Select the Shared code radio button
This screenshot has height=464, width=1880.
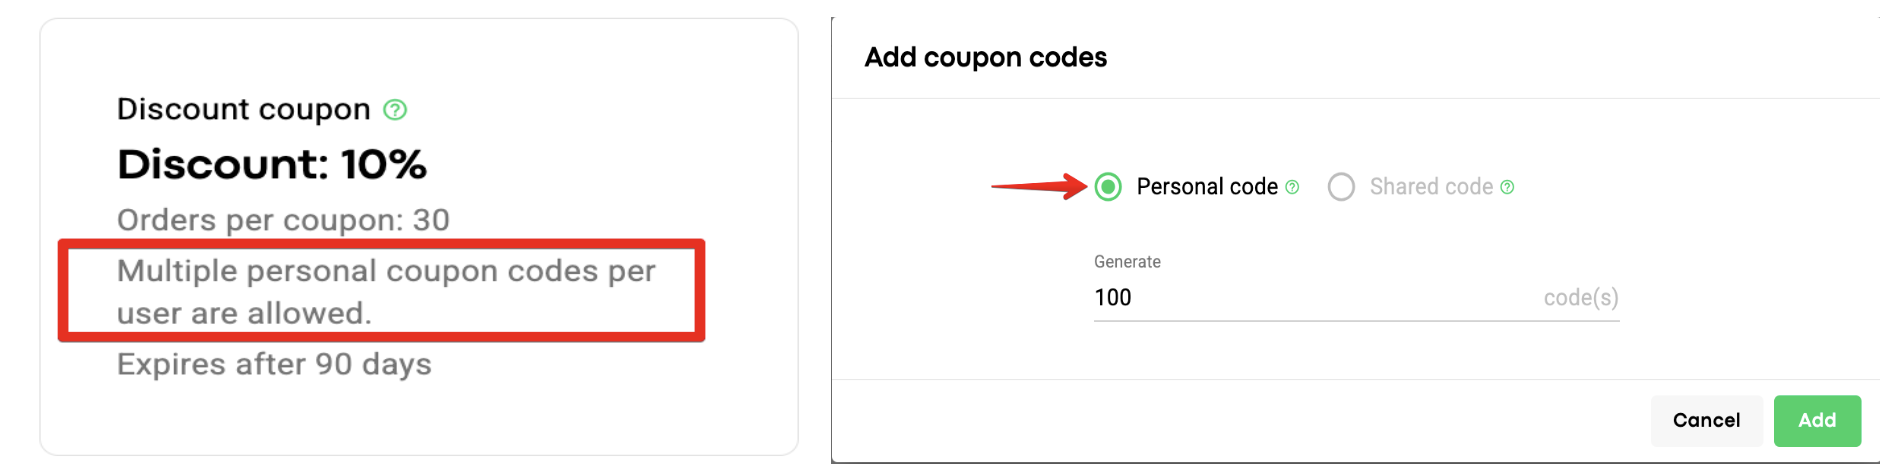(x=1341, y=187)
